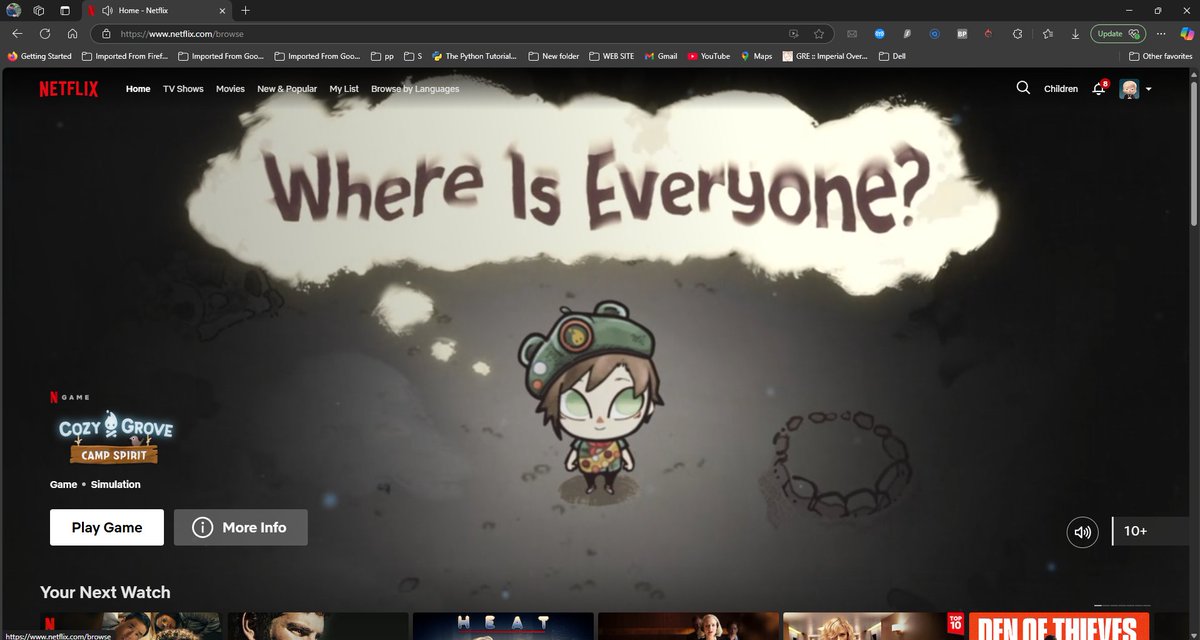Open New & Popular
Image resolution: width=1200 pixels, height=640 pixels.
[287, 89]
